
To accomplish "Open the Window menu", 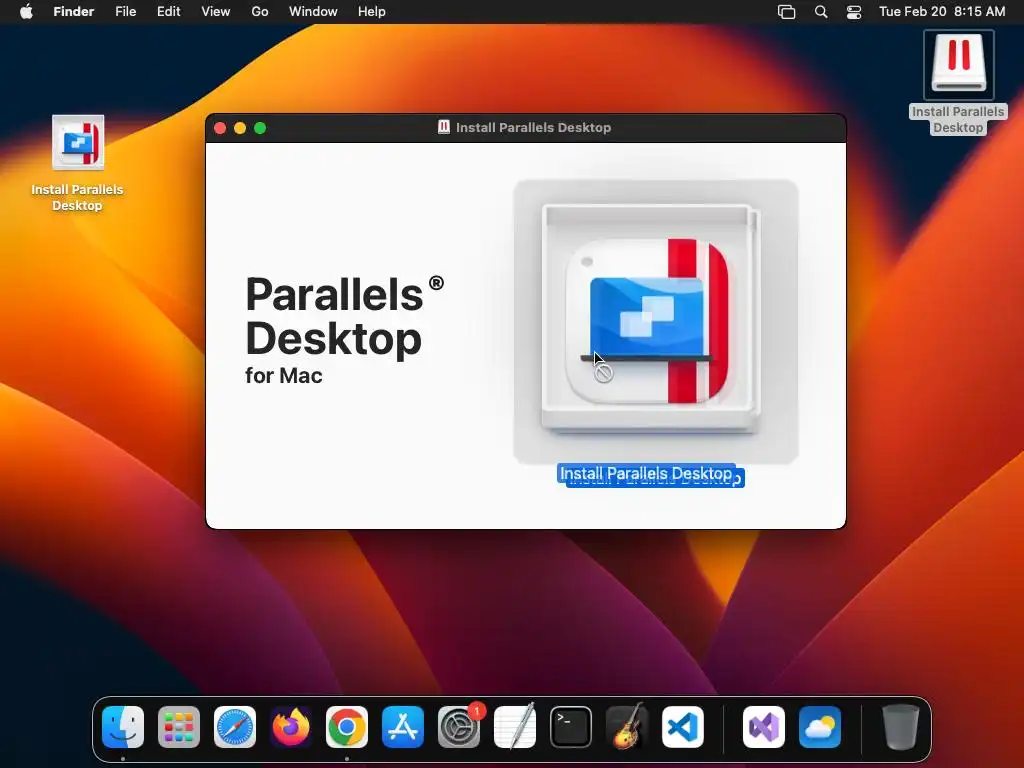I will click(x=313, y=12).
